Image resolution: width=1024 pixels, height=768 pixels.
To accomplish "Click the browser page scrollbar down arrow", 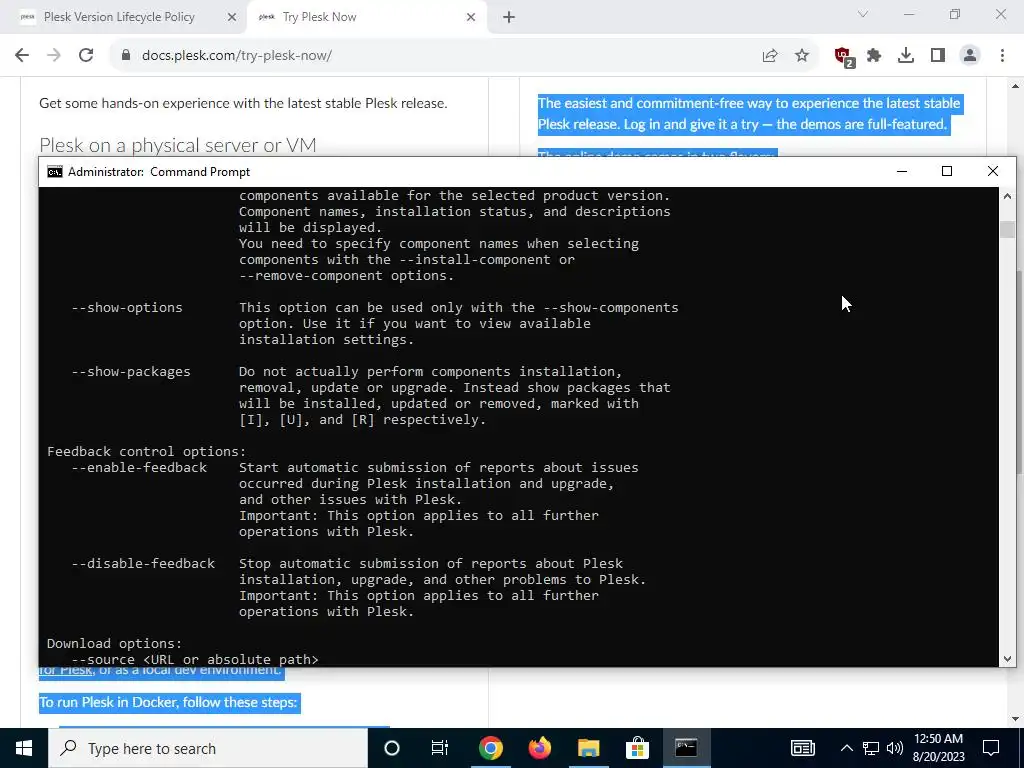I will [x=1016, y=719].
